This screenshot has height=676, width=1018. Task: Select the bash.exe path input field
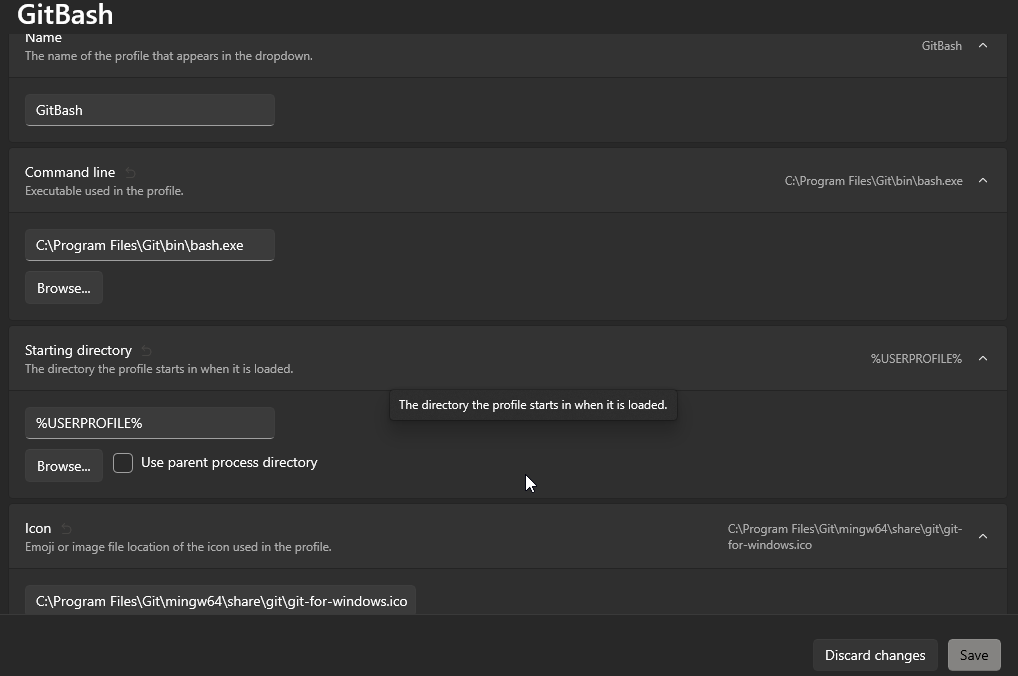click(149, 244)
